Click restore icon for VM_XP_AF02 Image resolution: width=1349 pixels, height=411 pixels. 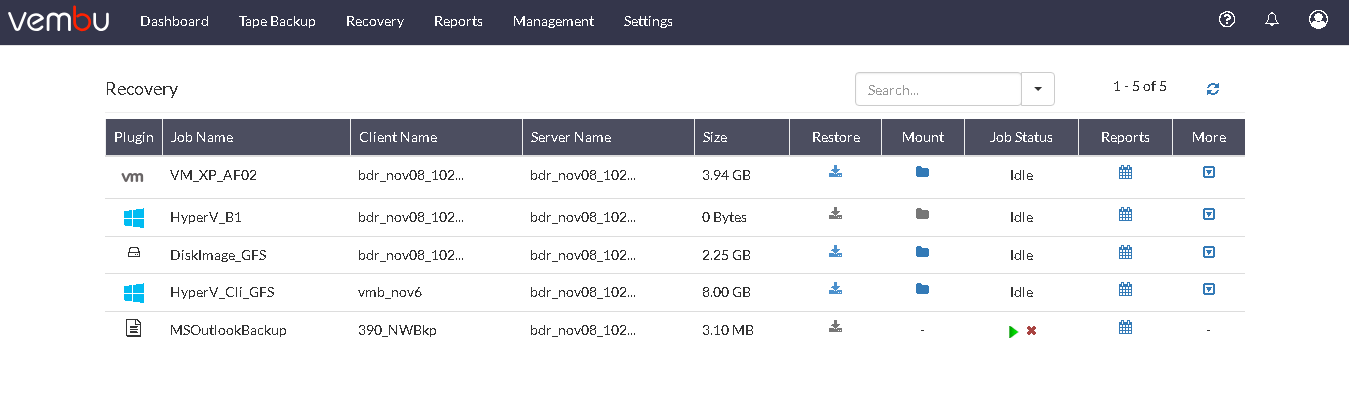tap(835, 172)
